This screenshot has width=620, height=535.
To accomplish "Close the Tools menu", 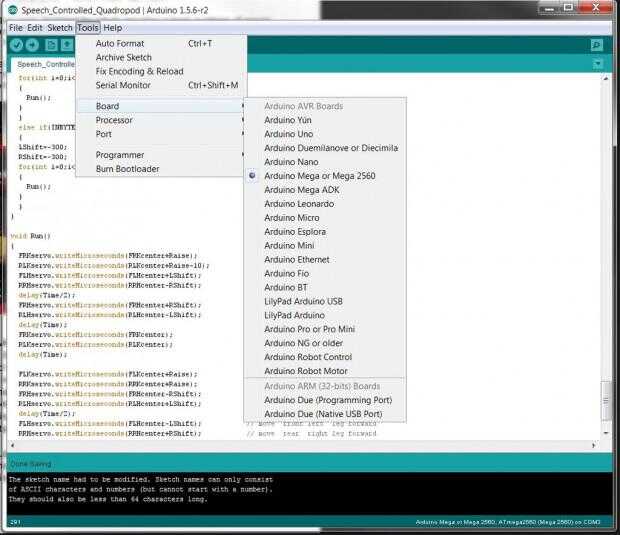I will 88,28.
